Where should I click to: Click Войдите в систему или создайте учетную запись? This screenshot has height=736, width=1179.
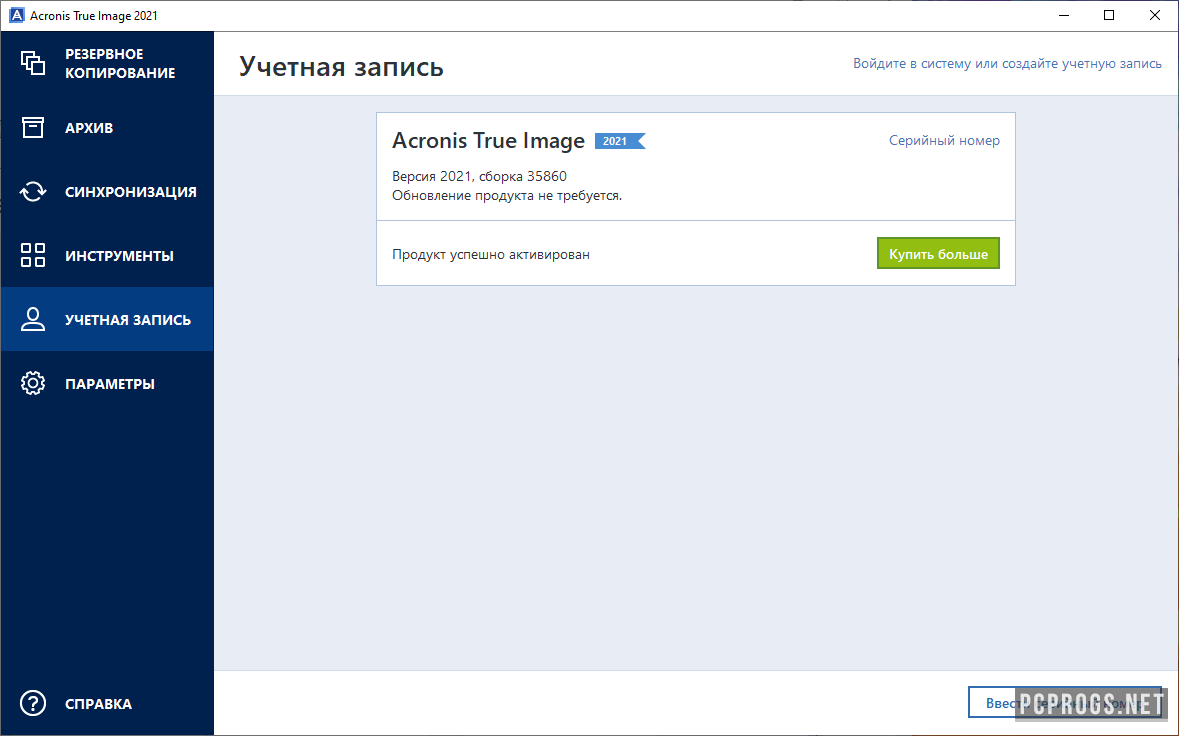(x=1007, y=64)
